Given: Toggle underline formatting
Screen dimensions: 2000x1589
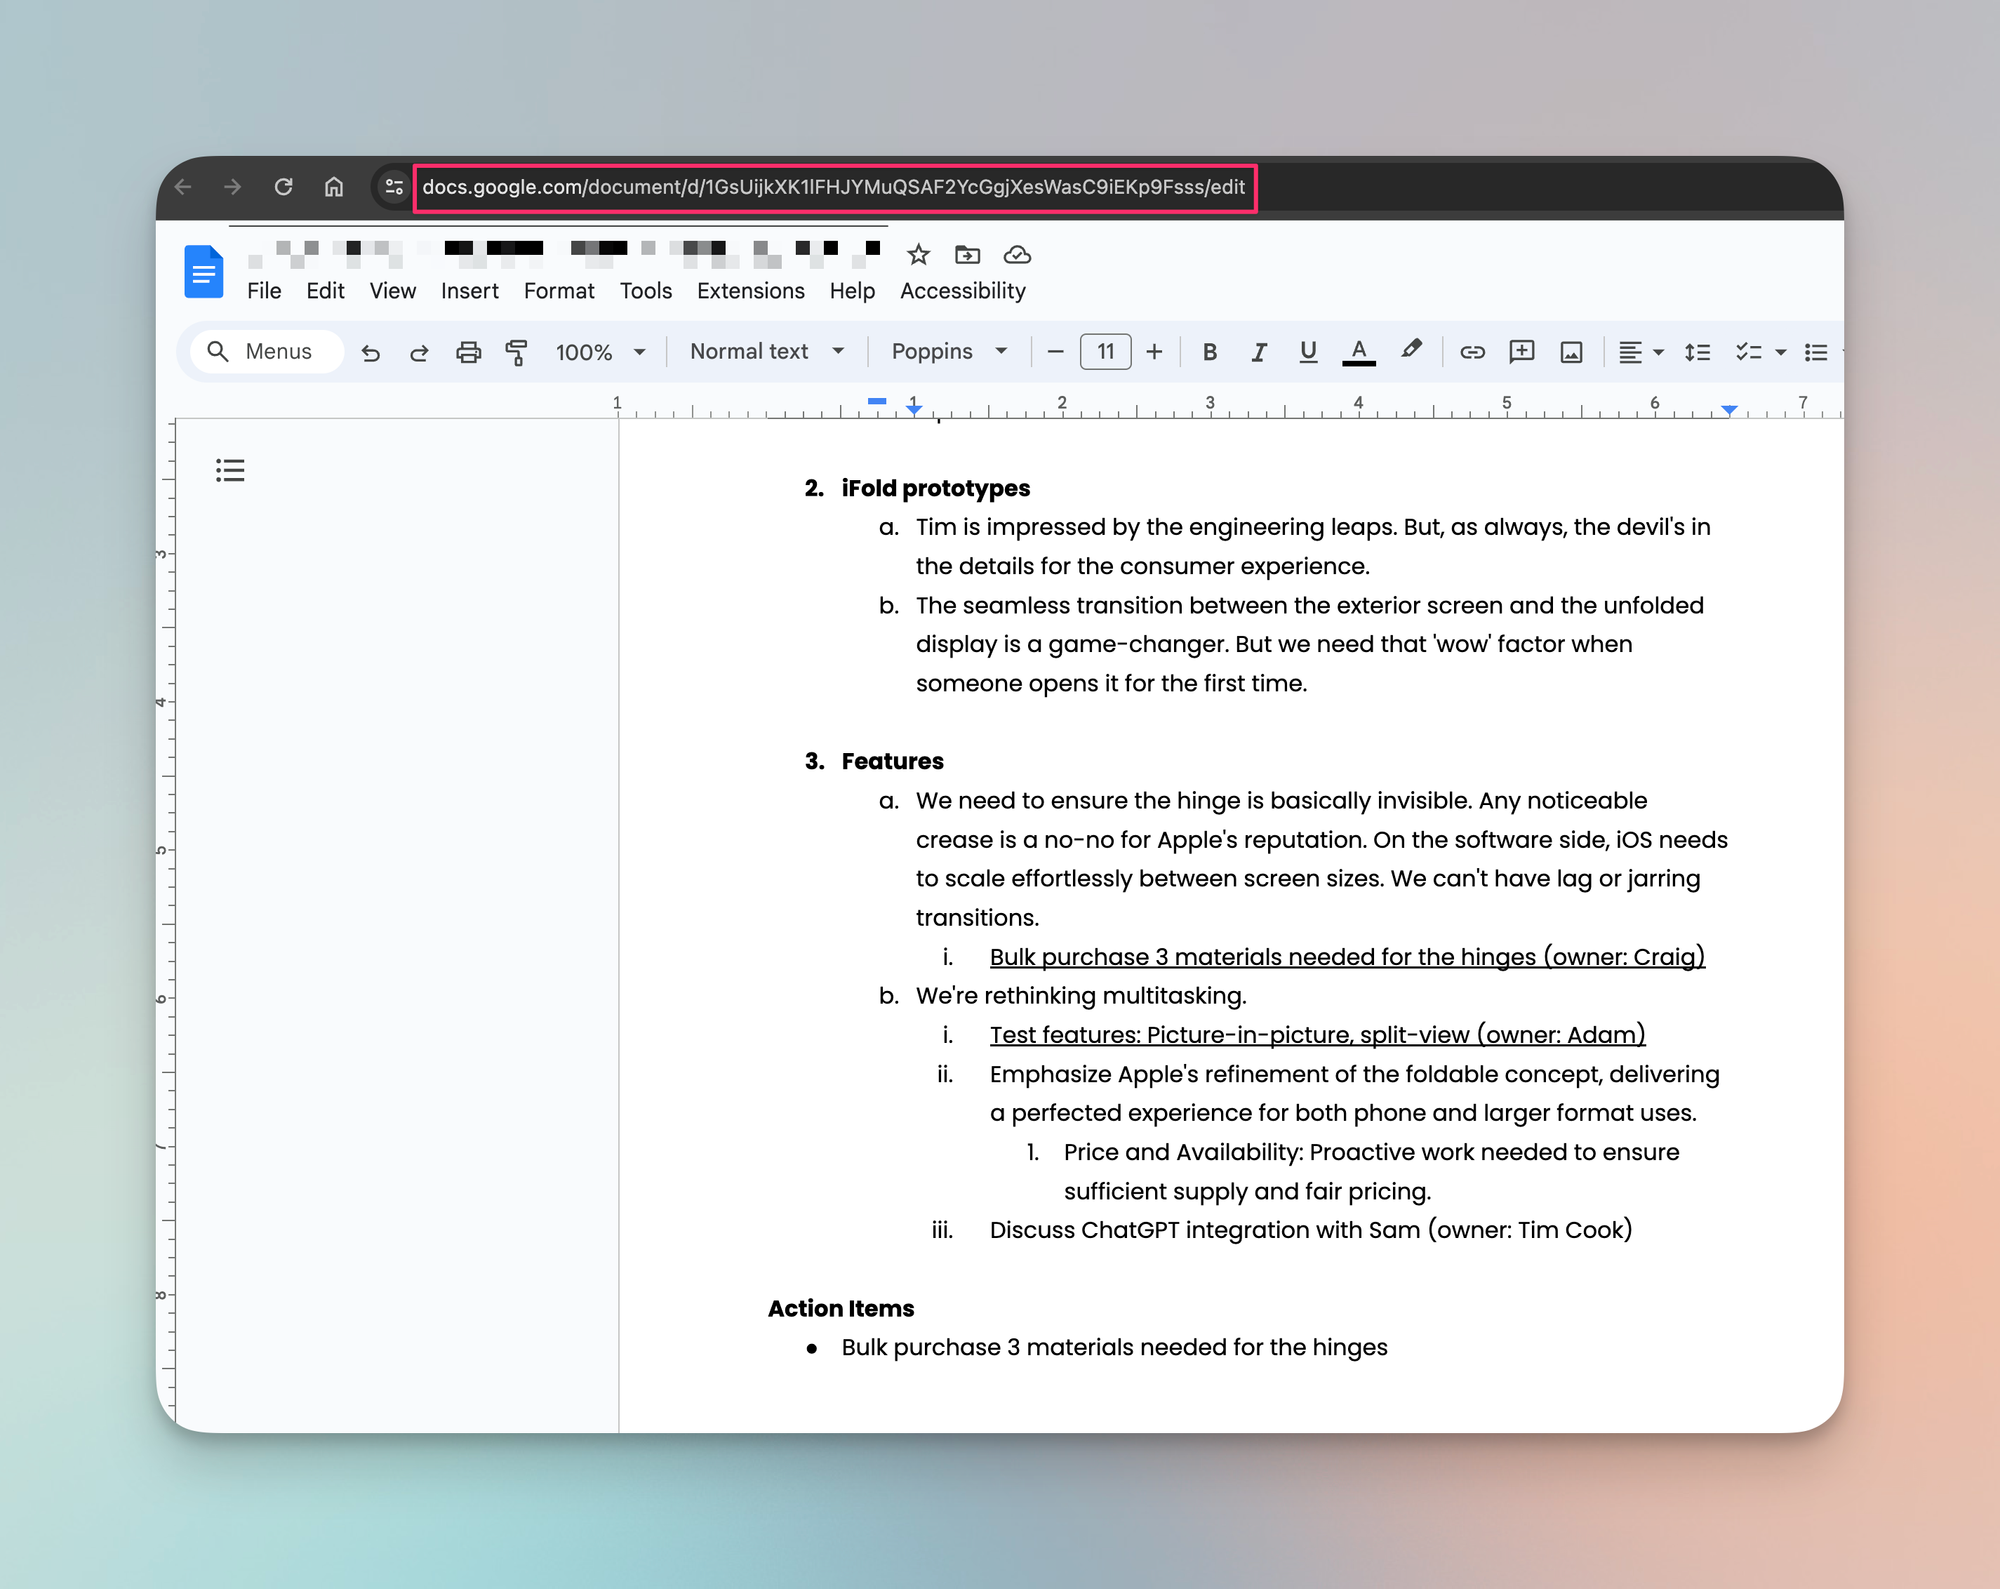Looking at the screenshot, I should coord(1308,352).
